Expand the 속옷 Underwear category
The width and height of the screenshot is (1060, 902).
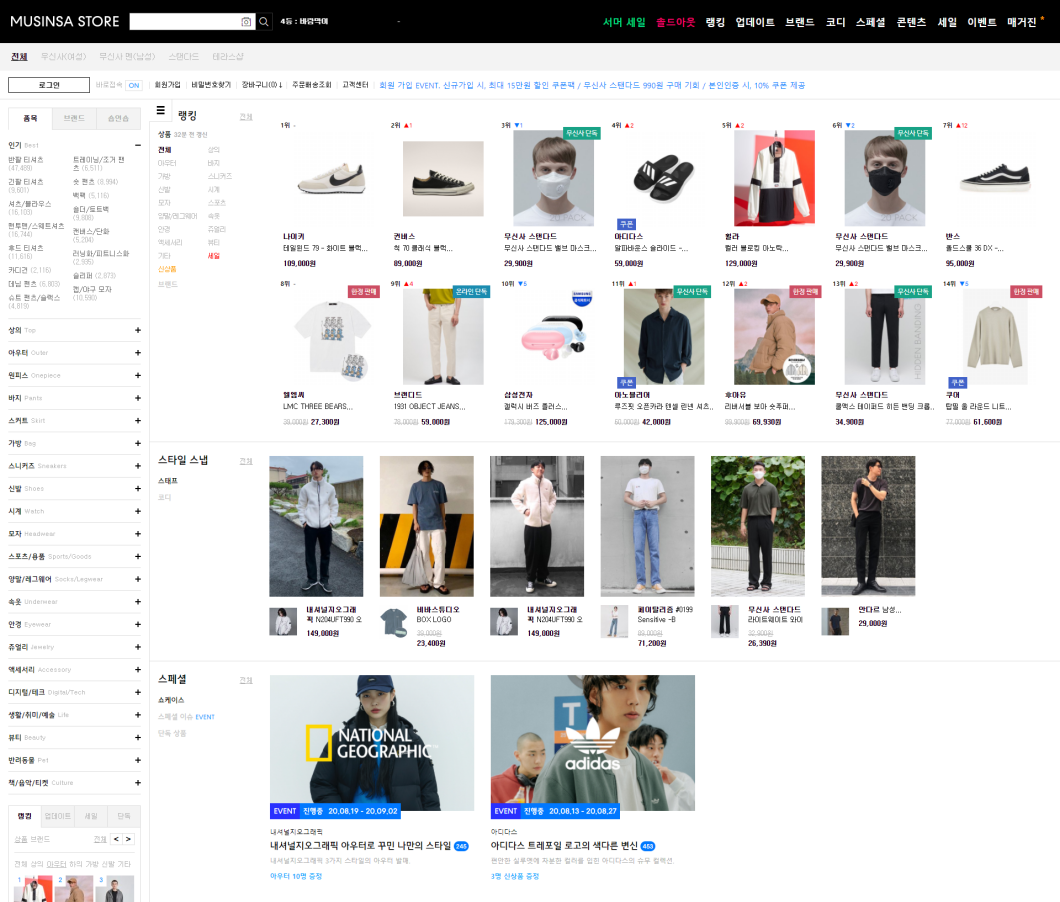pyautogui.click(x=138, y=602)
